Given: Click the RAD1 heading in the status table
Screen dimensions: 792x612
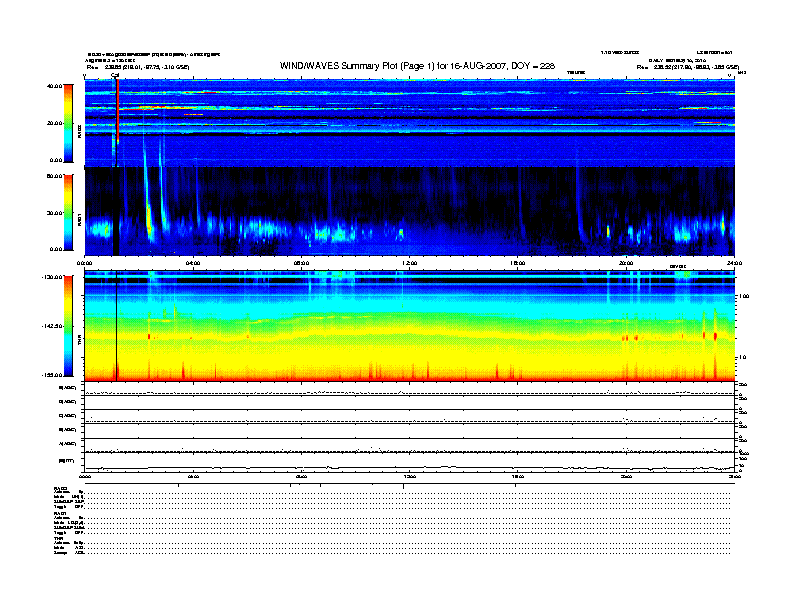Looking at the screenshot, I should (60, 514).
